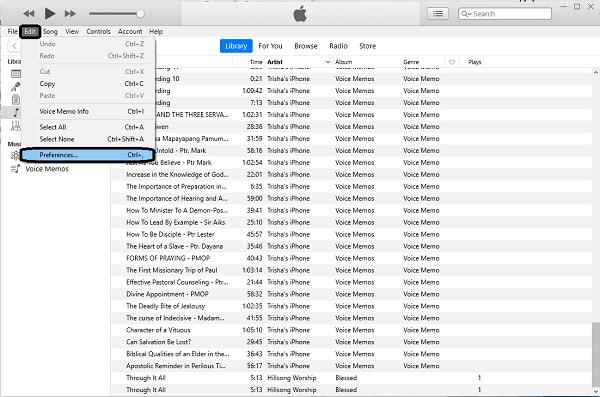Choose Select All in Edit menu

coord(88,127)
